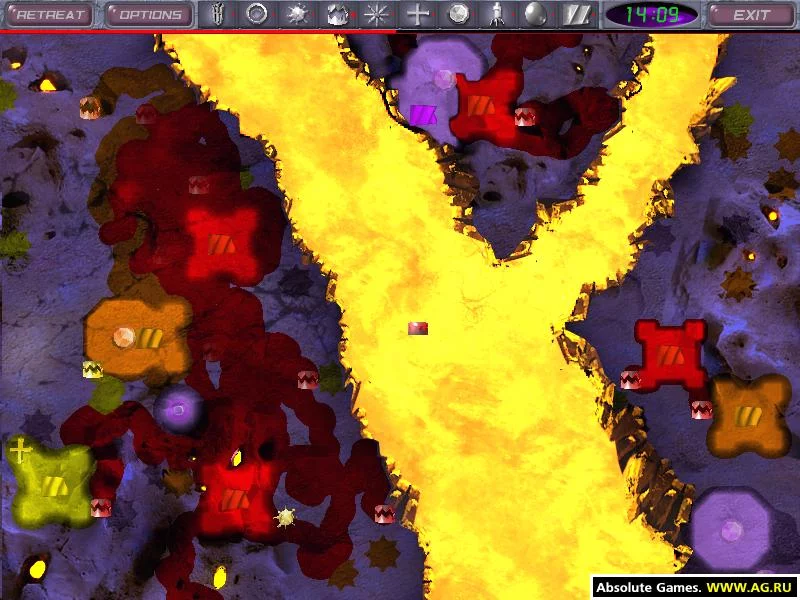Viewport: 800px width, 600px height.
Task: Click collector at lower-left corner of right red base
Action: (631, 380)
